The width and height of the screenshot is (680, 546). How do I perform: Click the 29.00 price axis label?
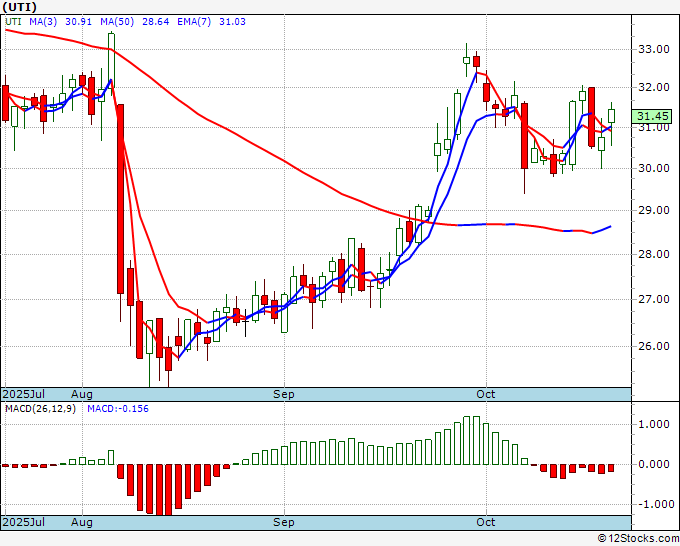(654, 210)
